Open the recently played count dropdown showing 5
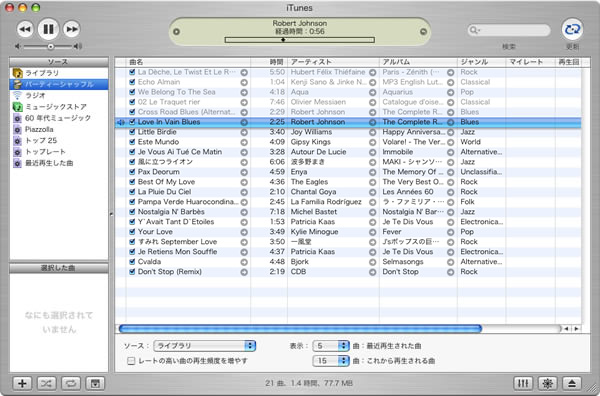This screenshot has height=396, width=600. click(331, 346)
